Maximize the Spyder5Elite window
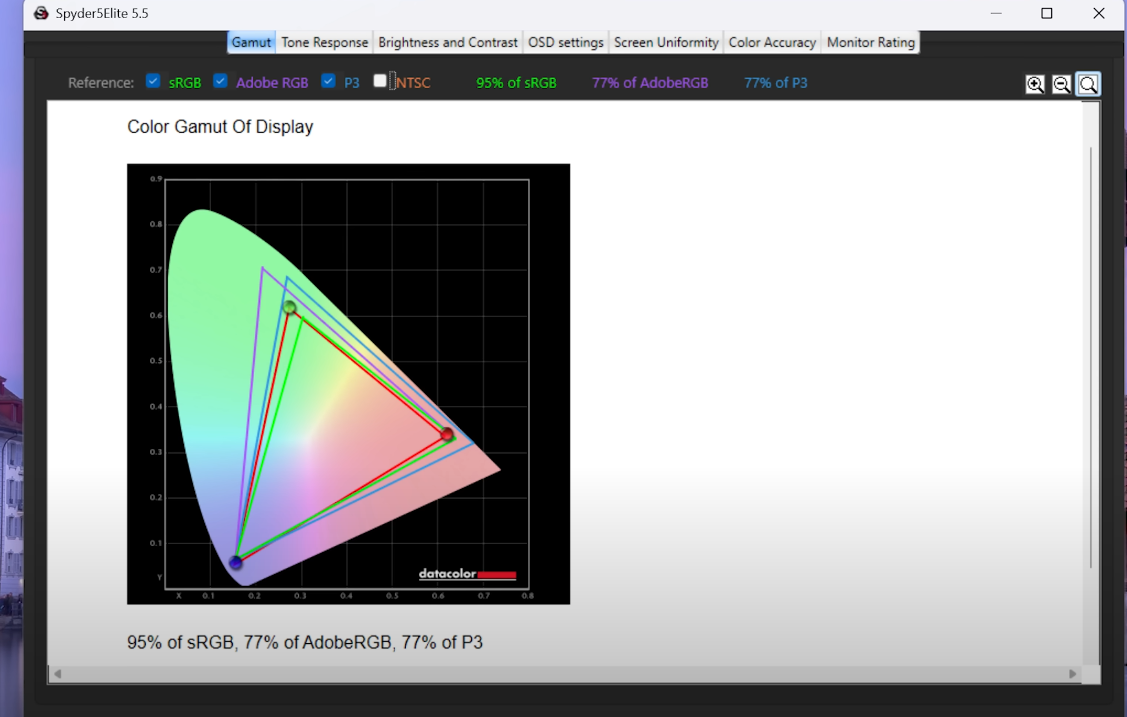Screen dimensions: 1127x717 click(x=1046, y=13)
